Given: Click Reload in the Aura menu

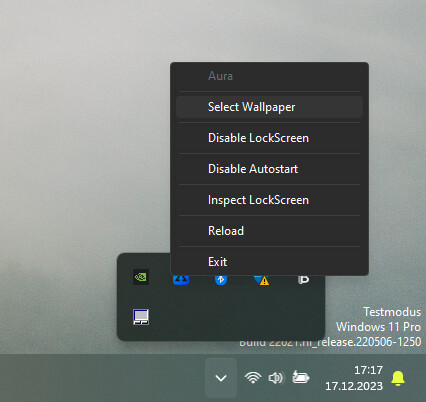Looking at the screenshot, I should [269, 231].
